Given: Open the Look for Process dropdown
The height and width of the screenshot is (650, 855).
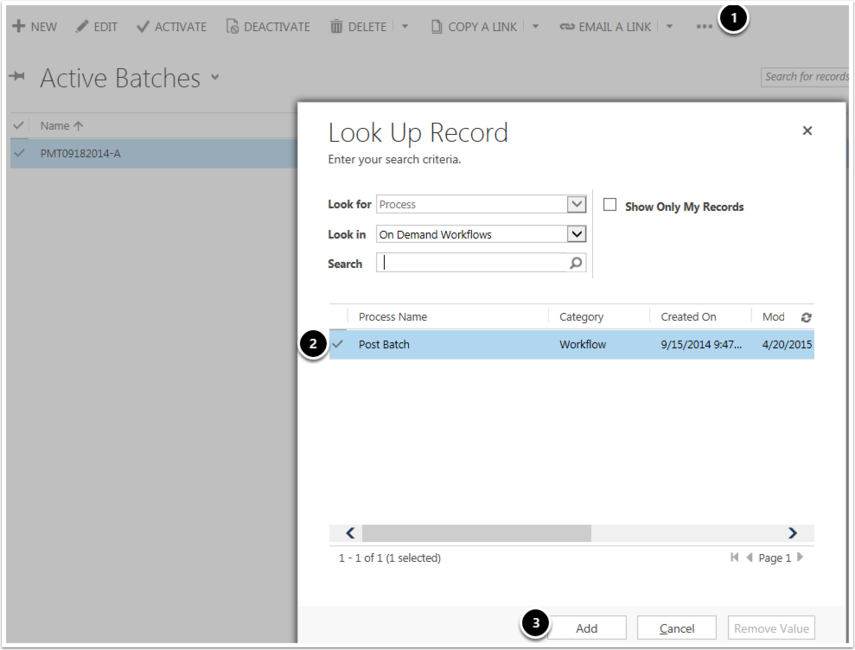Looking at the screenshot, I should (x=576, y=204).
